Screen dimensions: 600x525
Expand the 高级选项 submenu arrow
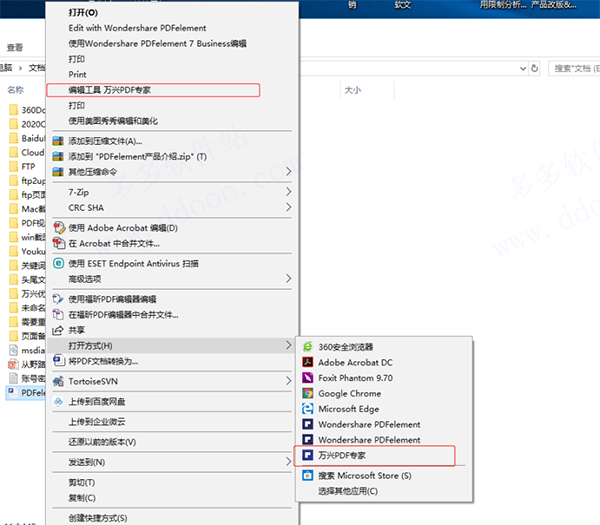point(289,279)
